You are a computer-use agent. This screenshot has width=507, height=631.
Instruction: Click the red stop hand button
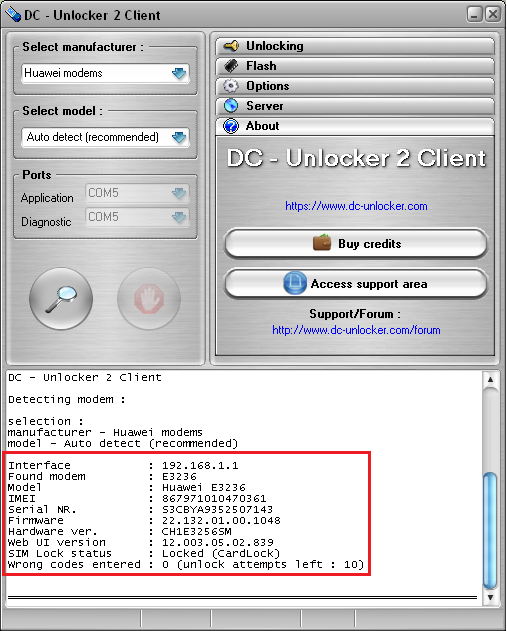[x=149, y=299]
